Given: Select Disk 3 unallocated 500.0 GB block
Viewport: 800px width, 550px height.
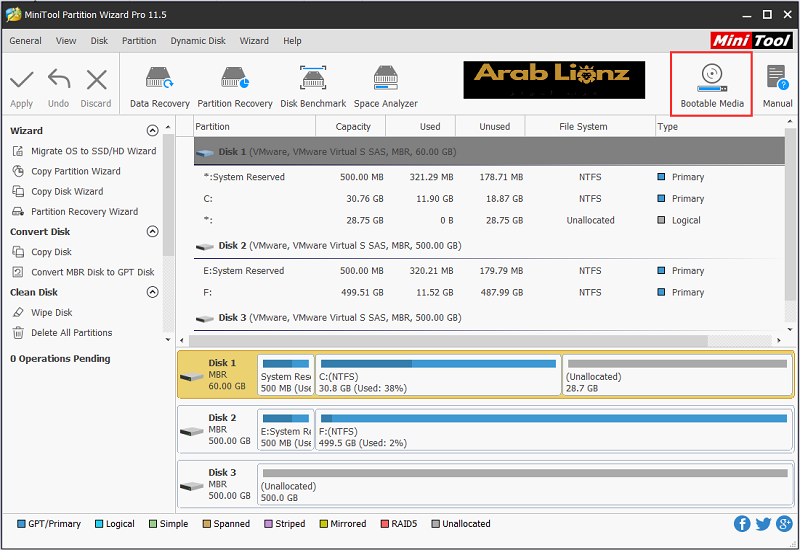Looking at the screenshot, I should [525, 485].
